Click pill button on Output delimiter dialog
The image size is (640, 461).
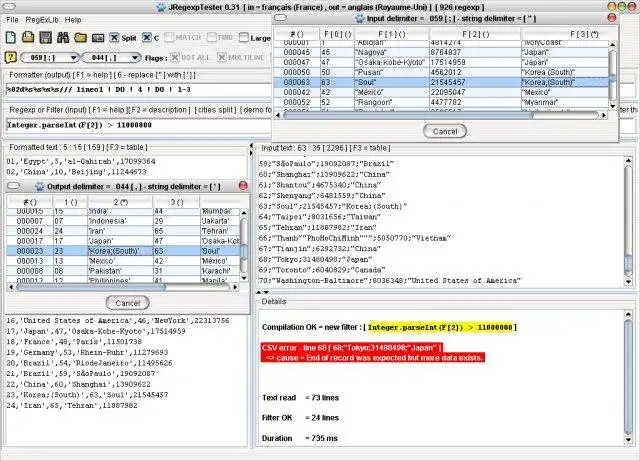(x=13, y=186)
